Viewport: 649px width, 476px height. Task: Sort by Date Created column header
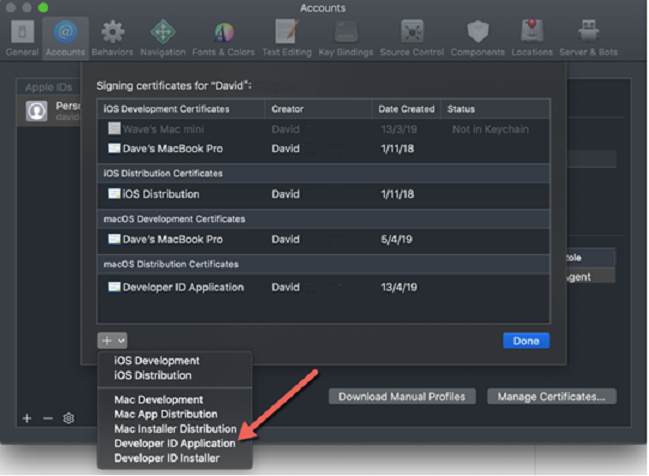406,109
